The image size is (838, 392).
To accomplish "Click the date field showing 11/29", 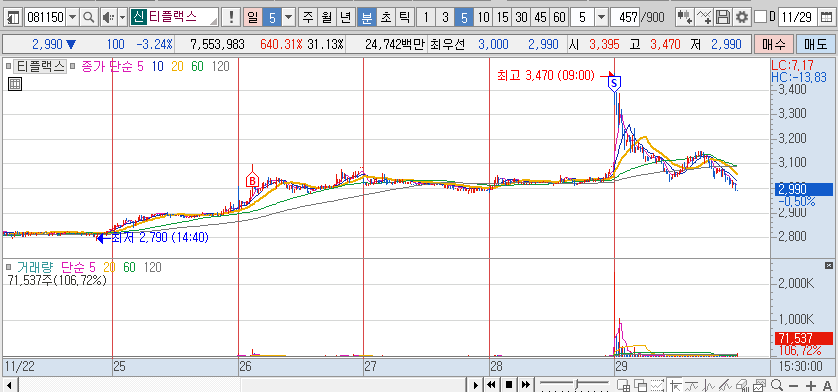I will click(798, 18).
